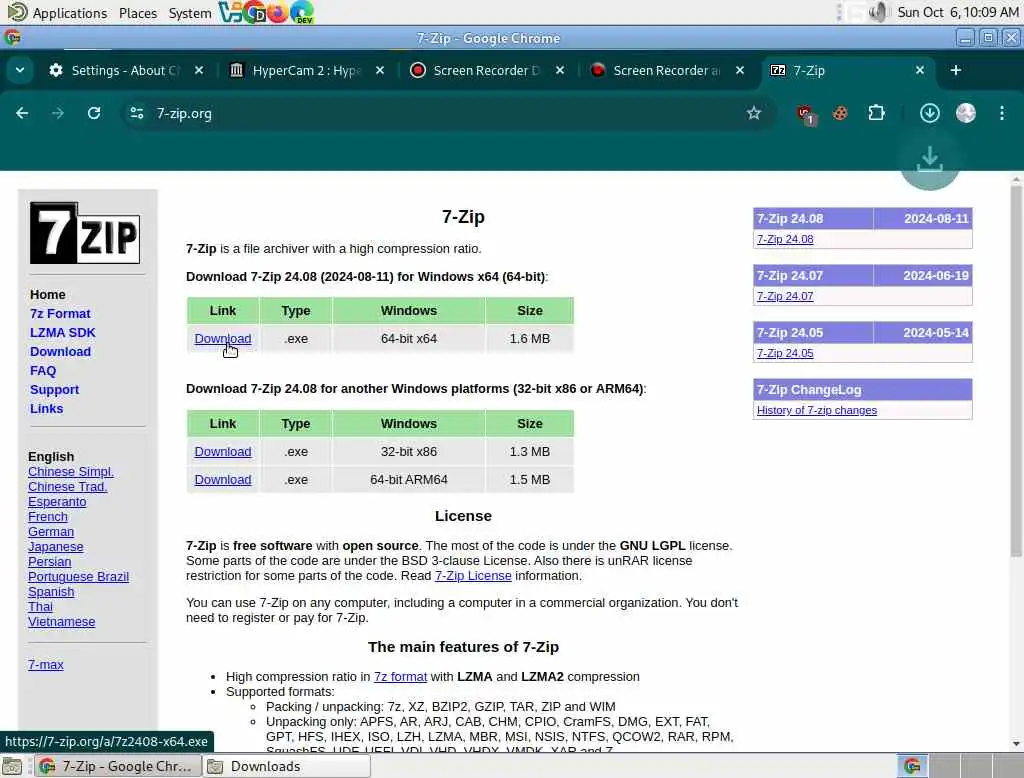Open the Links sidebar link
Image resolution: width=1024 pixels, height=778 pixels.
click(x=46, y=408)
